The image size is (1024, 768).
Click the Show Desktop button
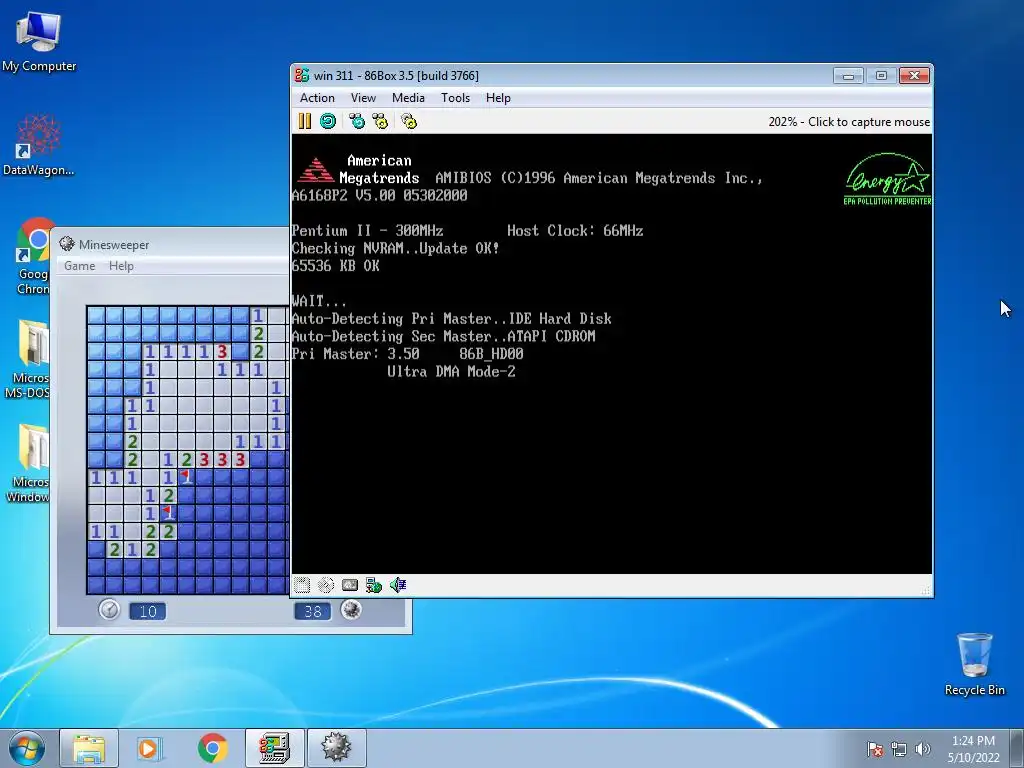point(1017,748)
